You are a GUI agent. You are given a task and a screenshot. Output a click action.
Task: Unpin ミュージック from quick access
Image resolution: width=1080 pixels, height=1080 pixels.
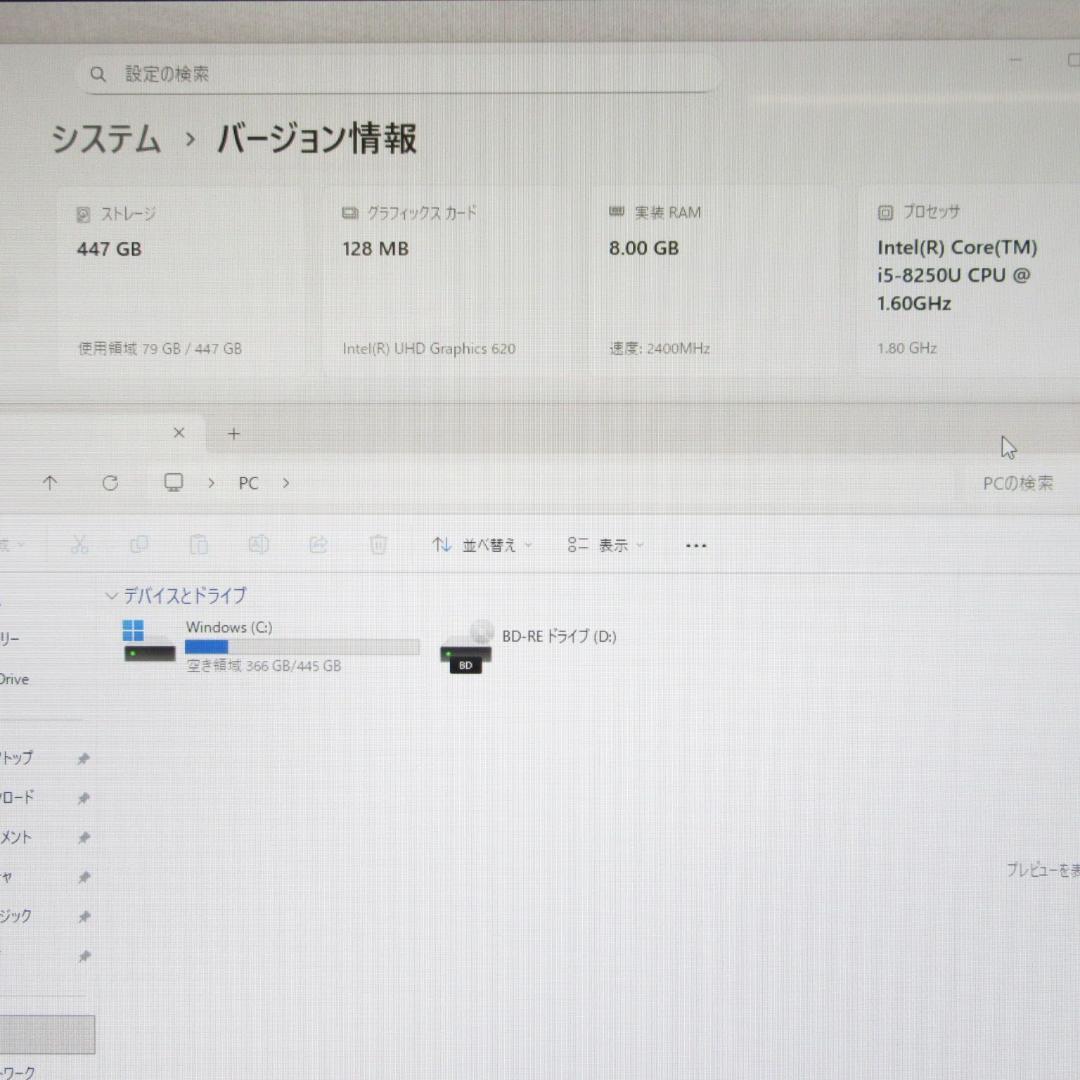(84, 916)
